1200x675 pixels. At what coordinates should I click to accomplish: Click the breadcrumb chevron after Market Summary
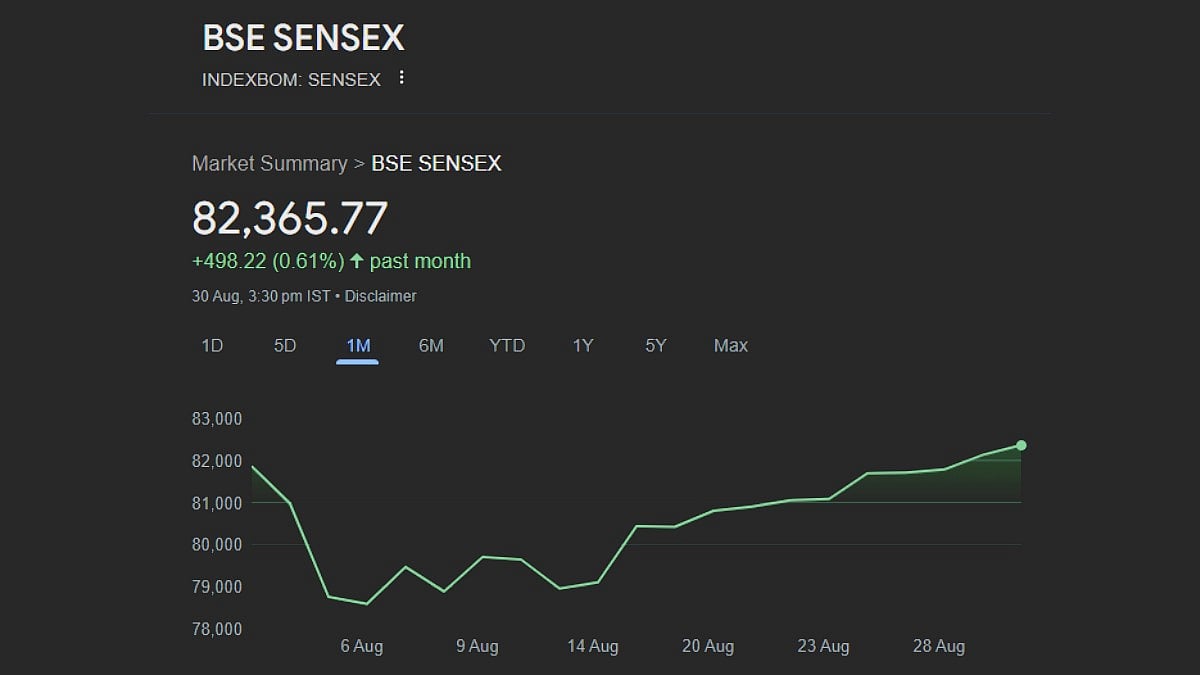coord(359,164)
